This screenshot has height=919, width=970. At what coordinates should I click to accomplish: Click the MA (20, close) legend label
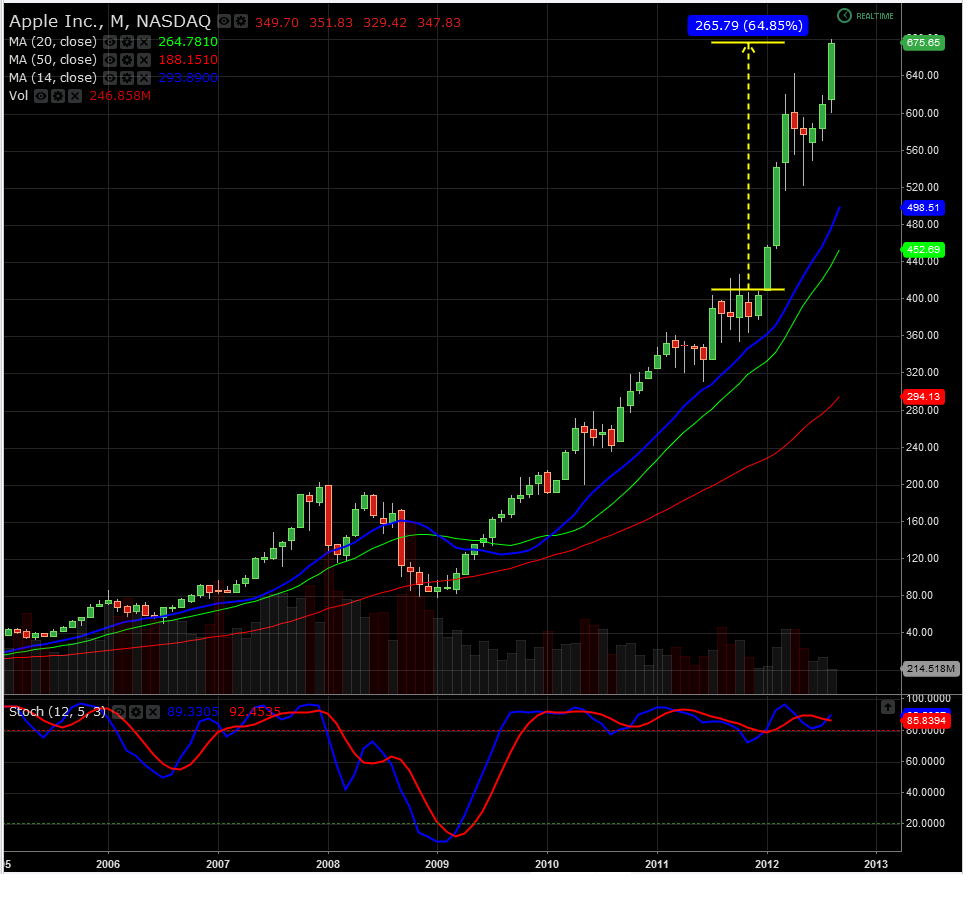click(x=53, y=42)
